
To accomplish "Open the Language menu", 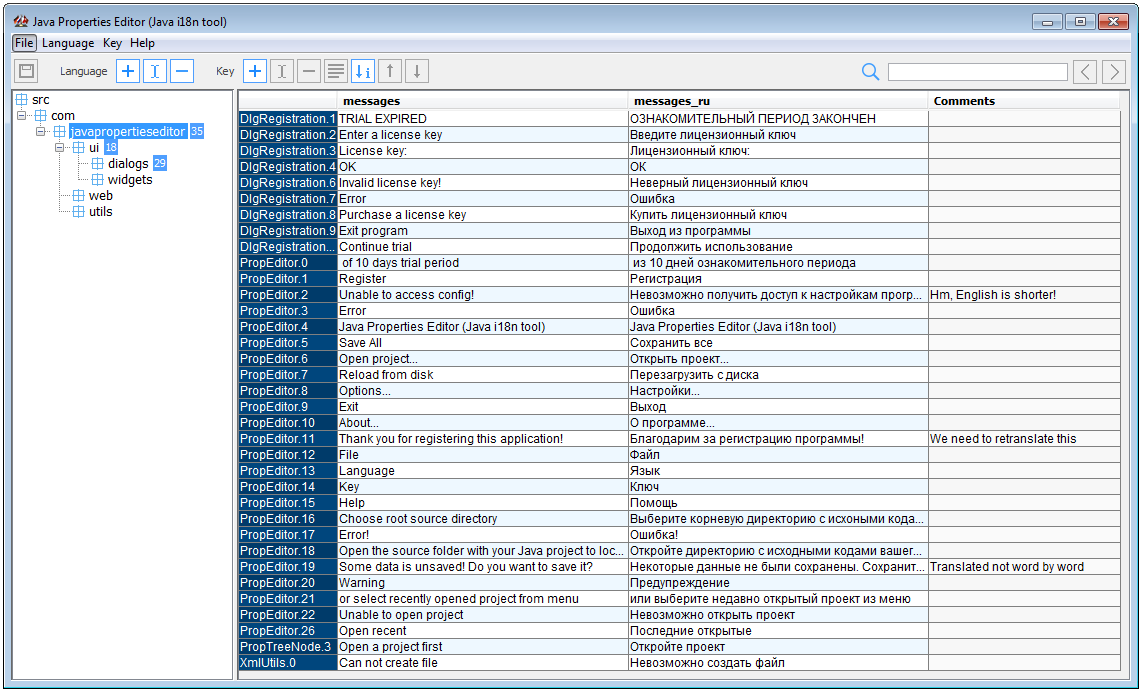I will (68, 43).
